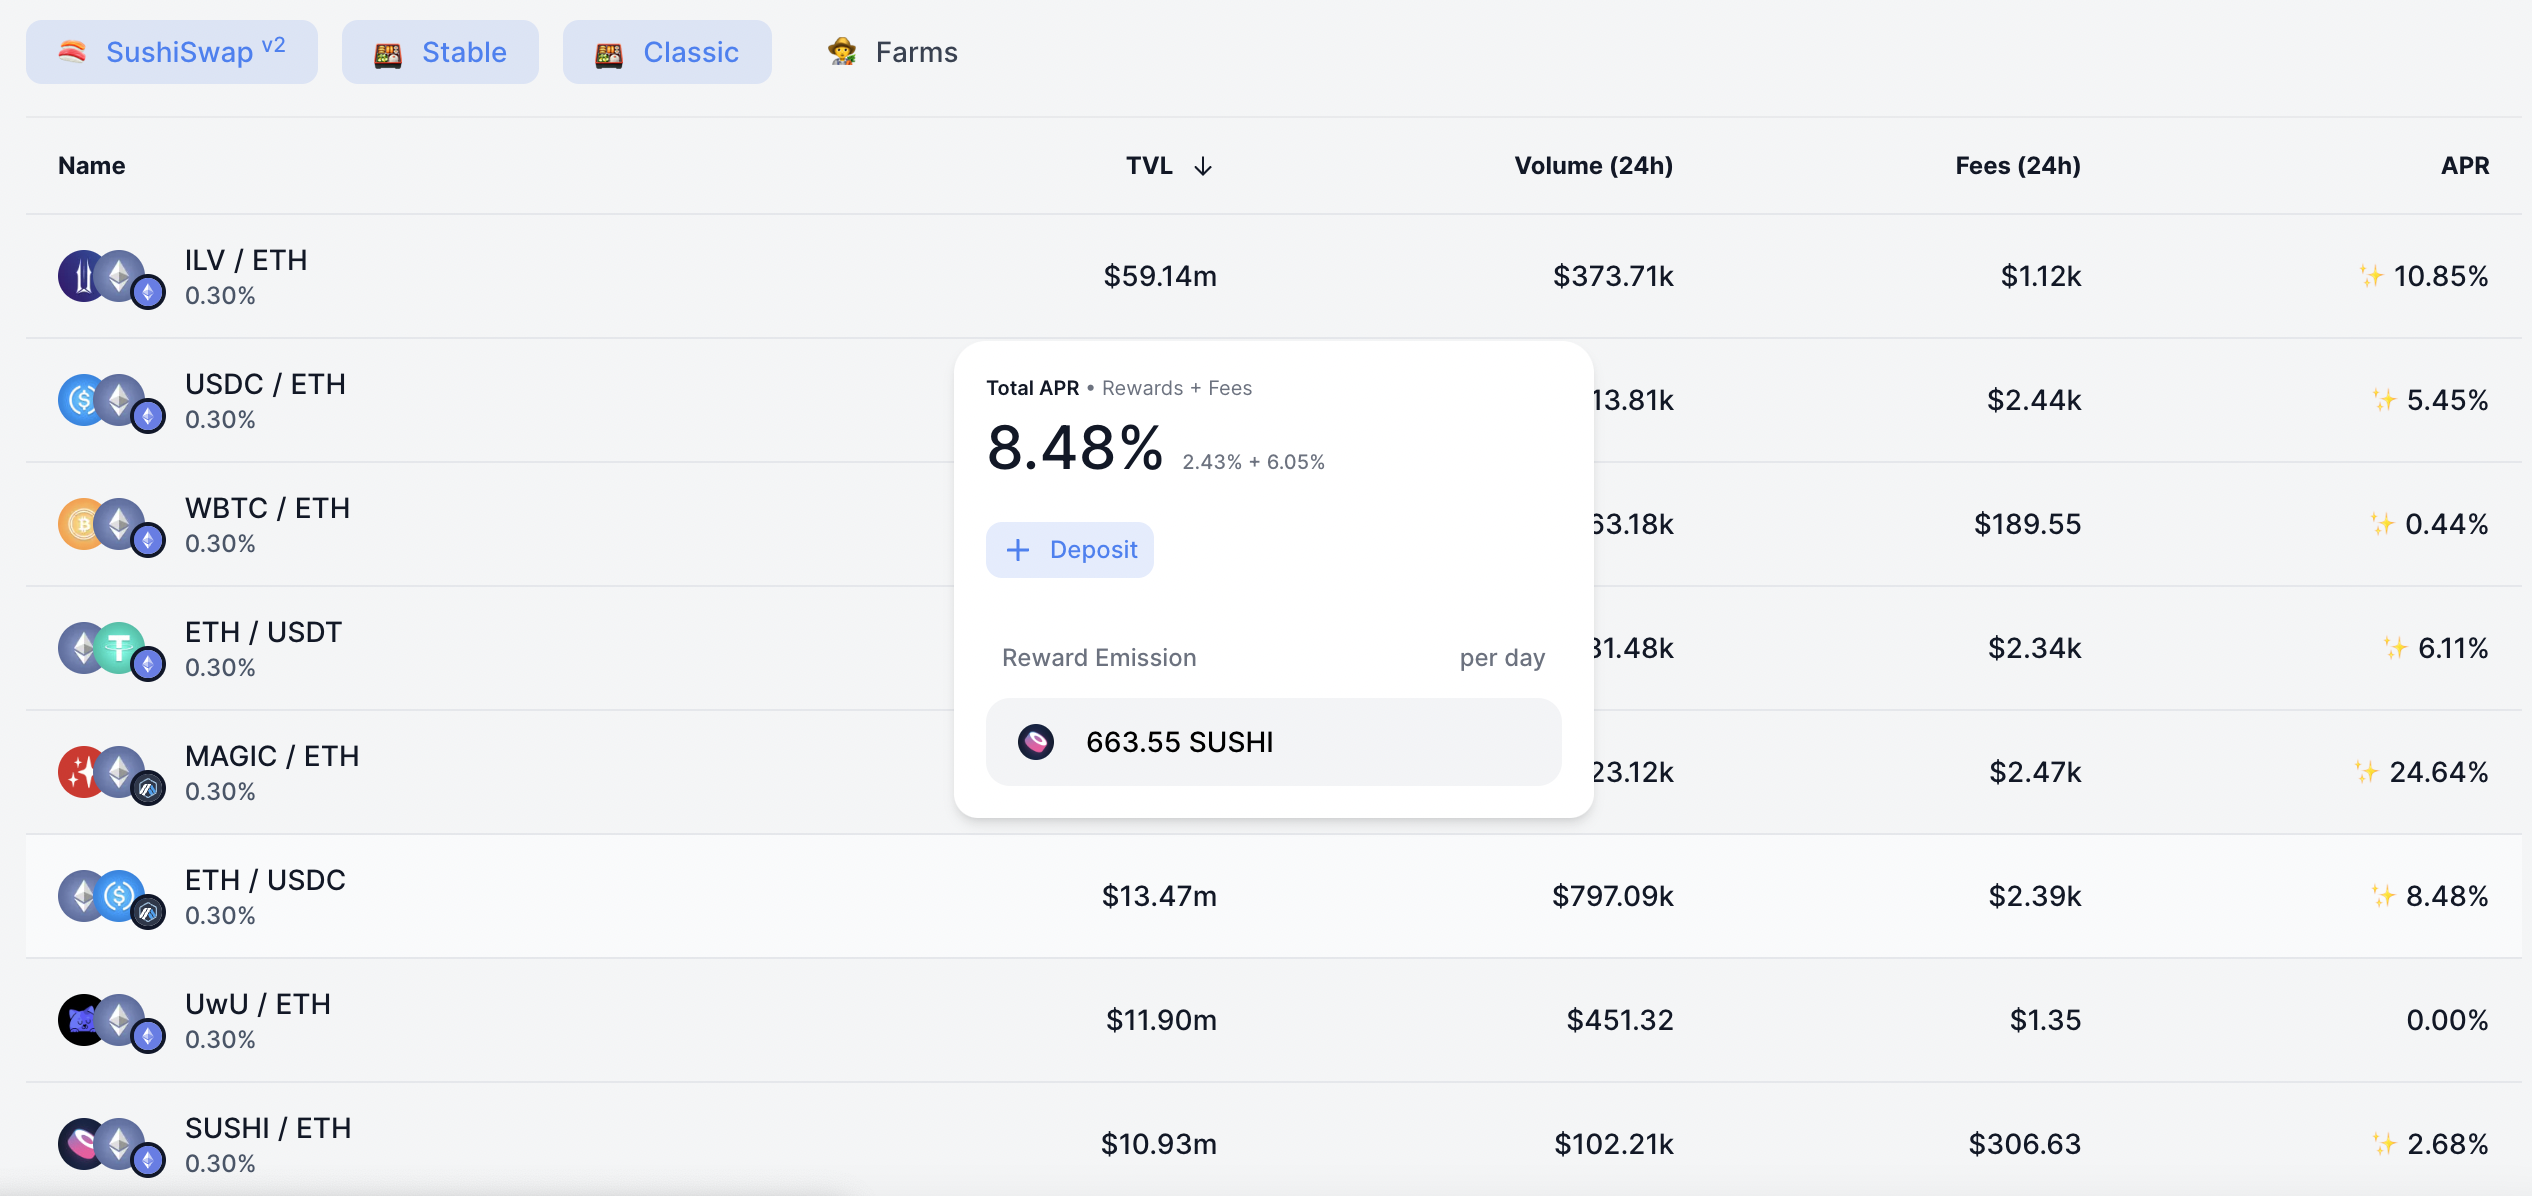Click the SUSHI token icon in reward emission
This screenshot has width=2532, height=1196.
[1036, 742]
